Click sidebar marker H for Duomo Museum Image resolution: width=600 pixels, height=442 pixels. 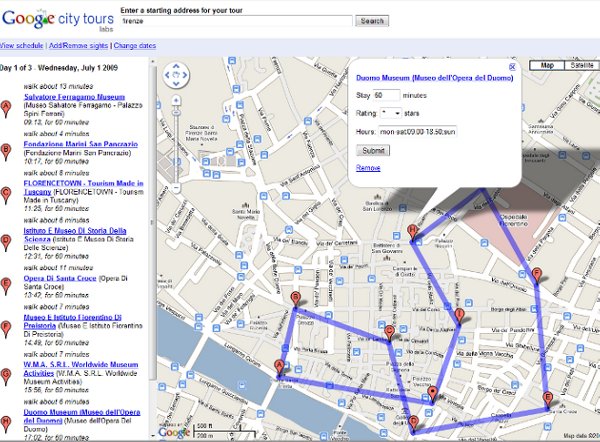coord(6,424)
